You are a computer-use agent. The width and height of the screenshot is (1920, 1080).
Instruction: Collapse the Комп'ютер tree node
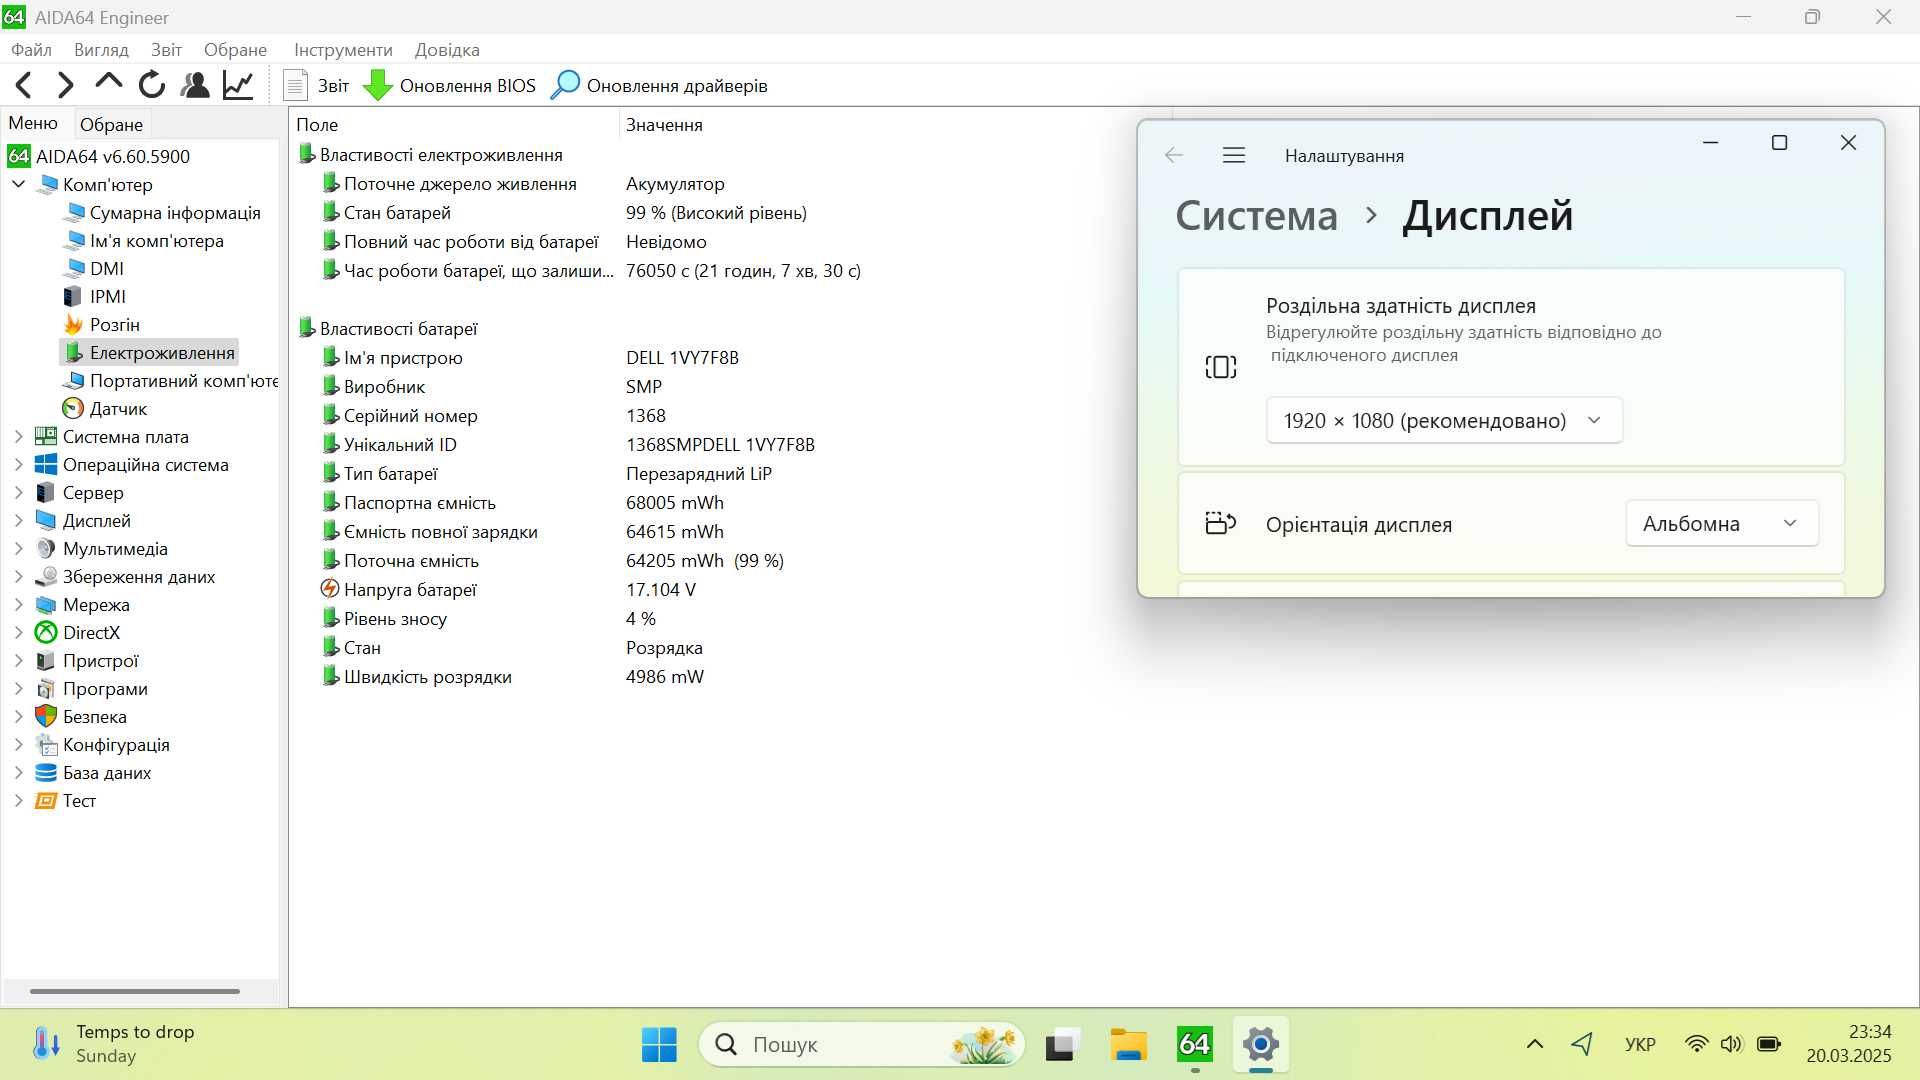click(18, 184)
